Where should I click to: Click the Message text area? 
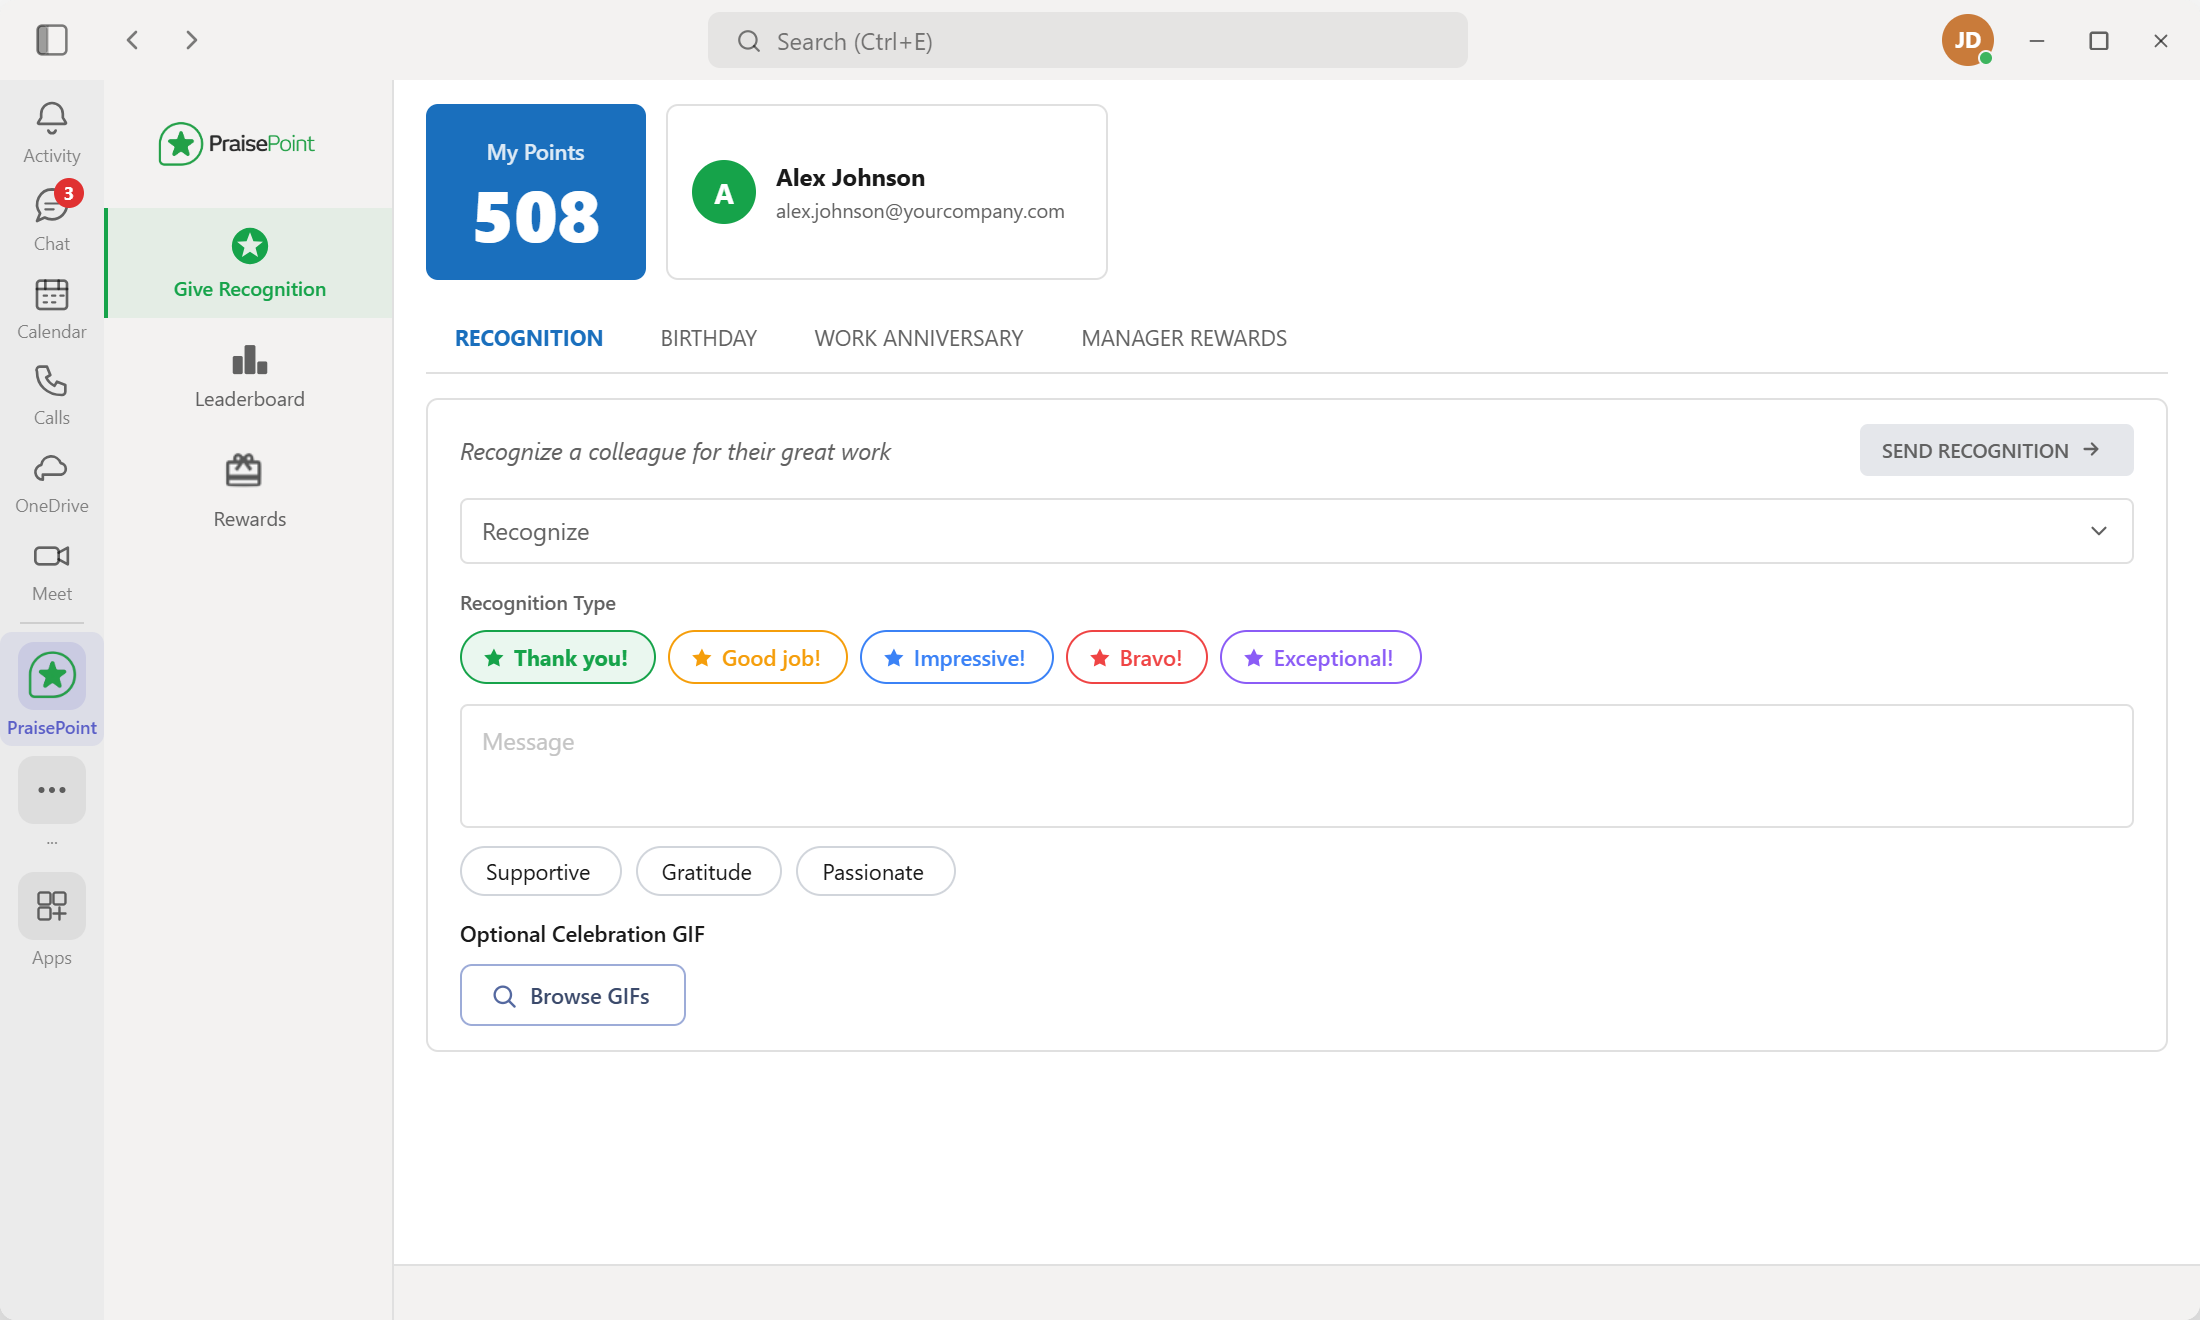[x=1297, y=766]
